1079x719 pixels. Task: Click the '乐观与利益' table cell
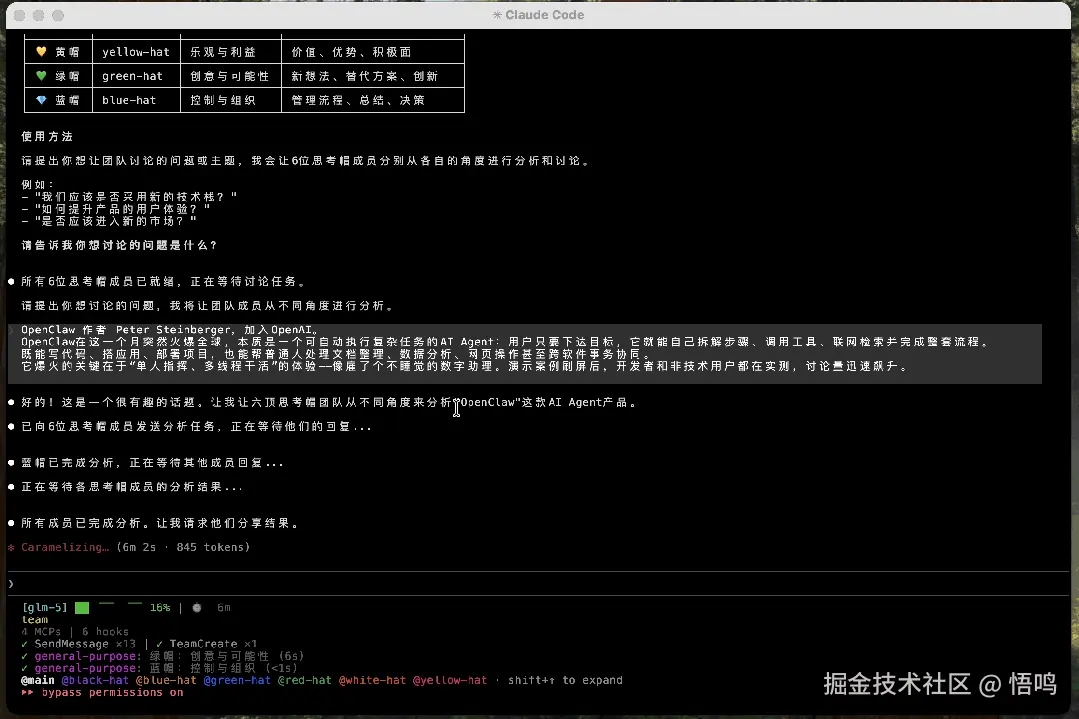click(231, 52)
